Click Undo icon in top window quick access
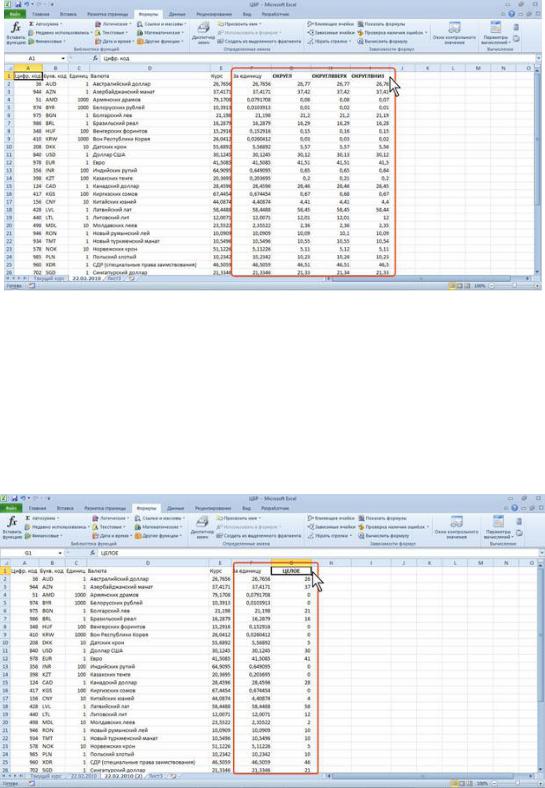Screen dimensions: 545x788 point(27,5)
